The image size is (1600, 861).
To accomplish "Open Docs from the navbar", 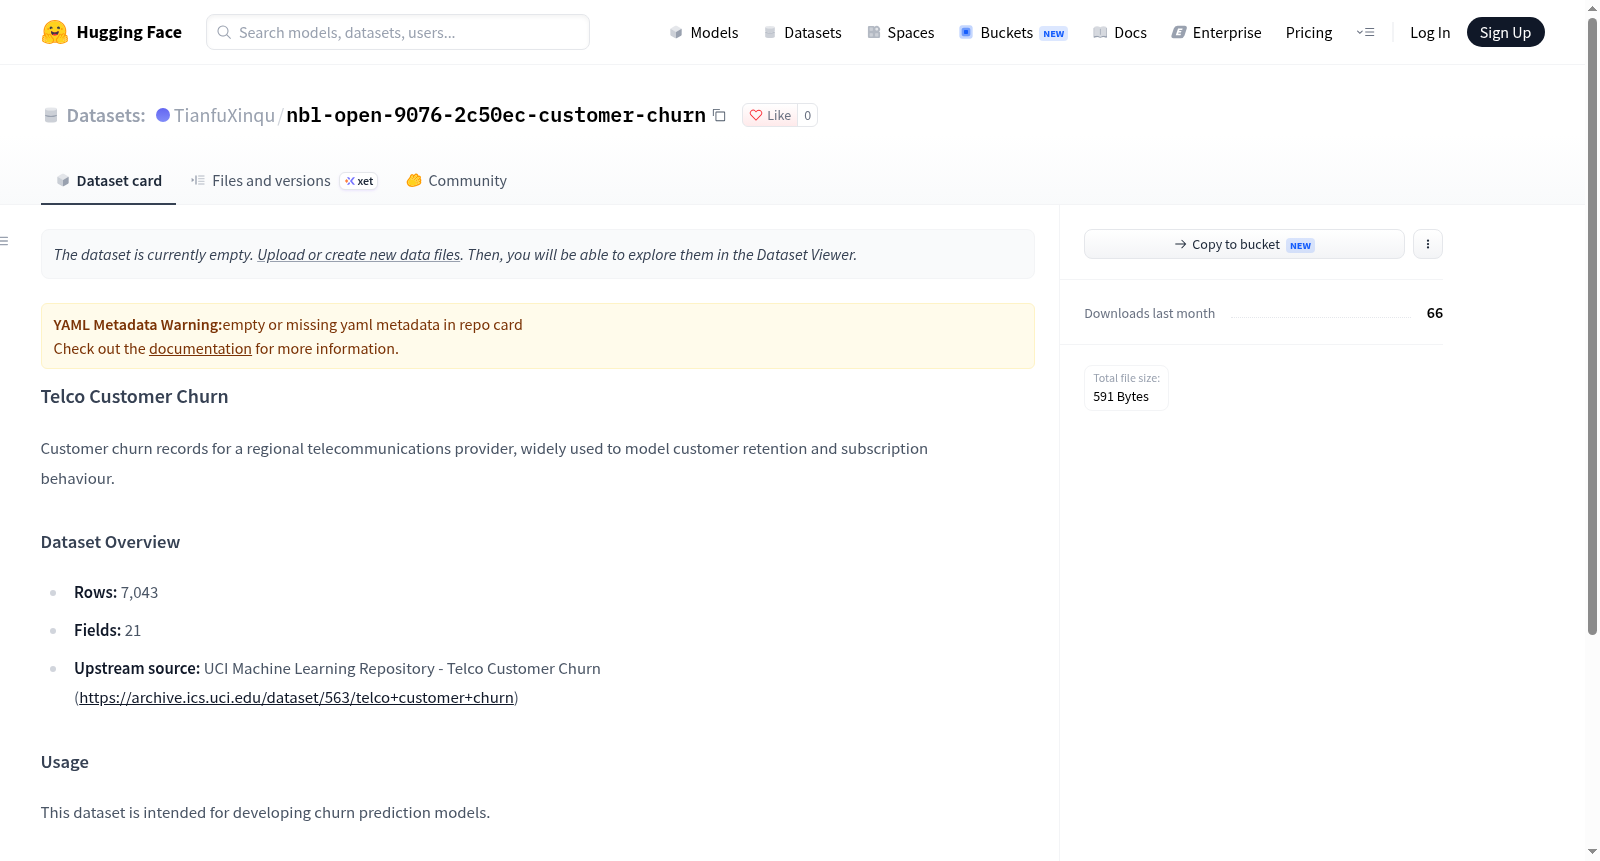I will click(x=1120, y=32).
